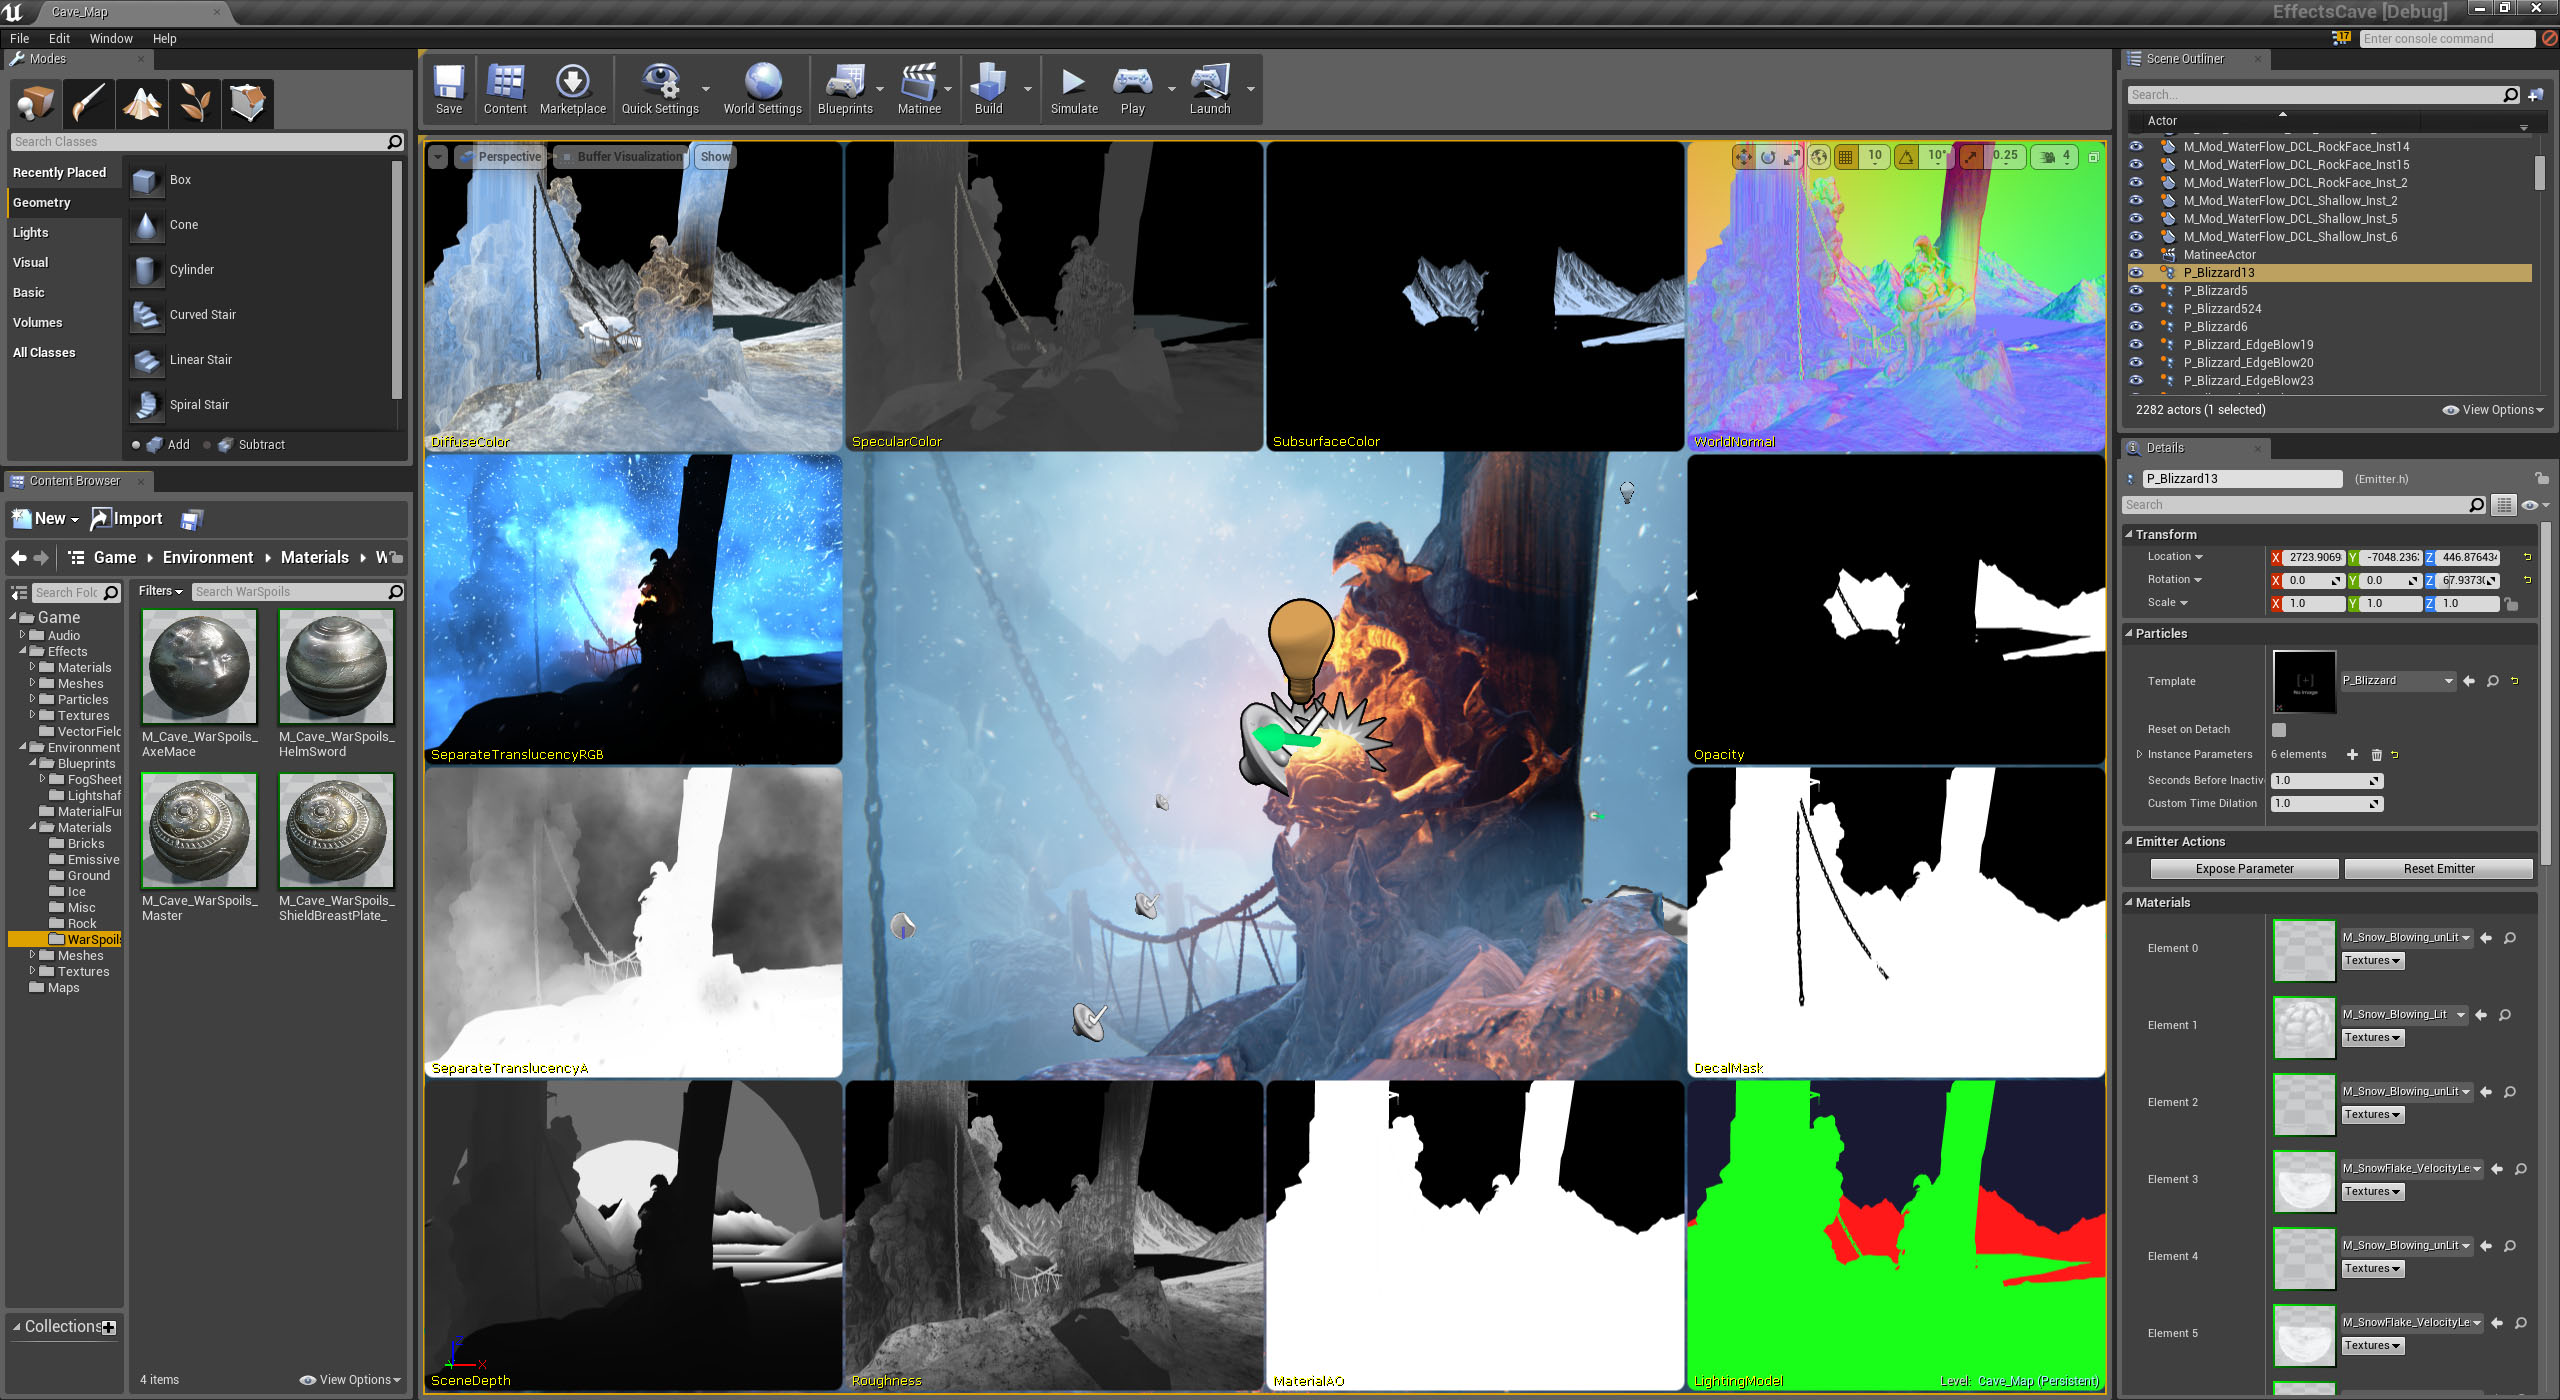Click the translate gizmo icon in viewport

pyautogui.click(x=1743, y=157)
